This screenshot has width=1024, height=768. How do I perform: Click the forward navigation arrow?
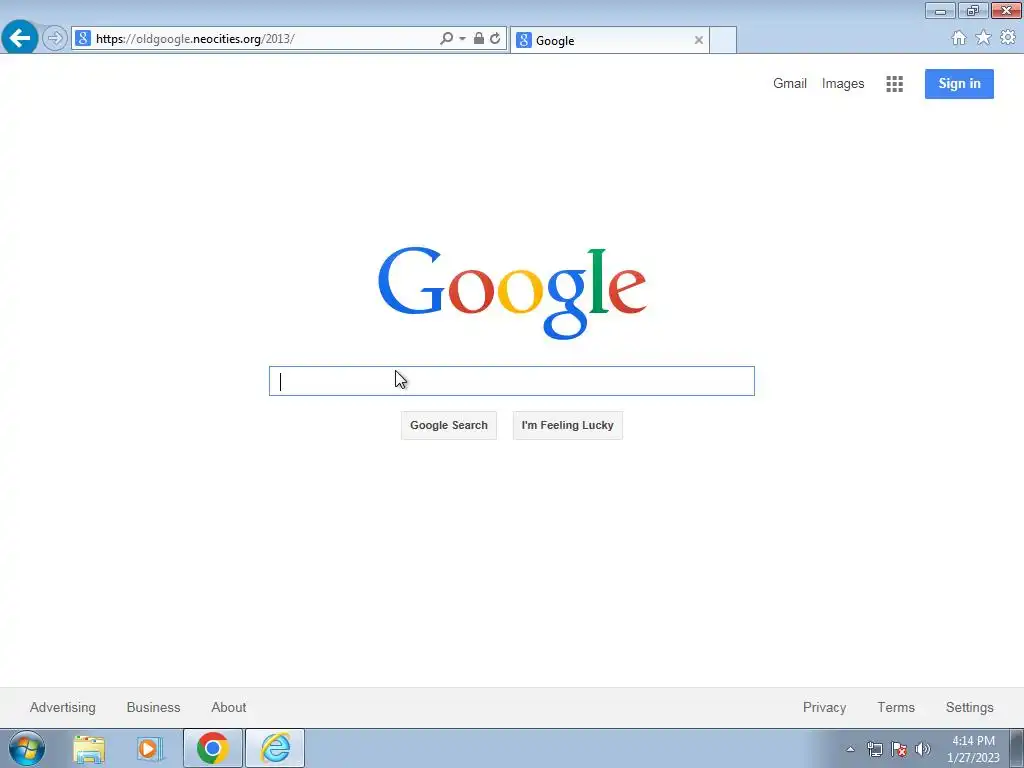pos(55,38)
